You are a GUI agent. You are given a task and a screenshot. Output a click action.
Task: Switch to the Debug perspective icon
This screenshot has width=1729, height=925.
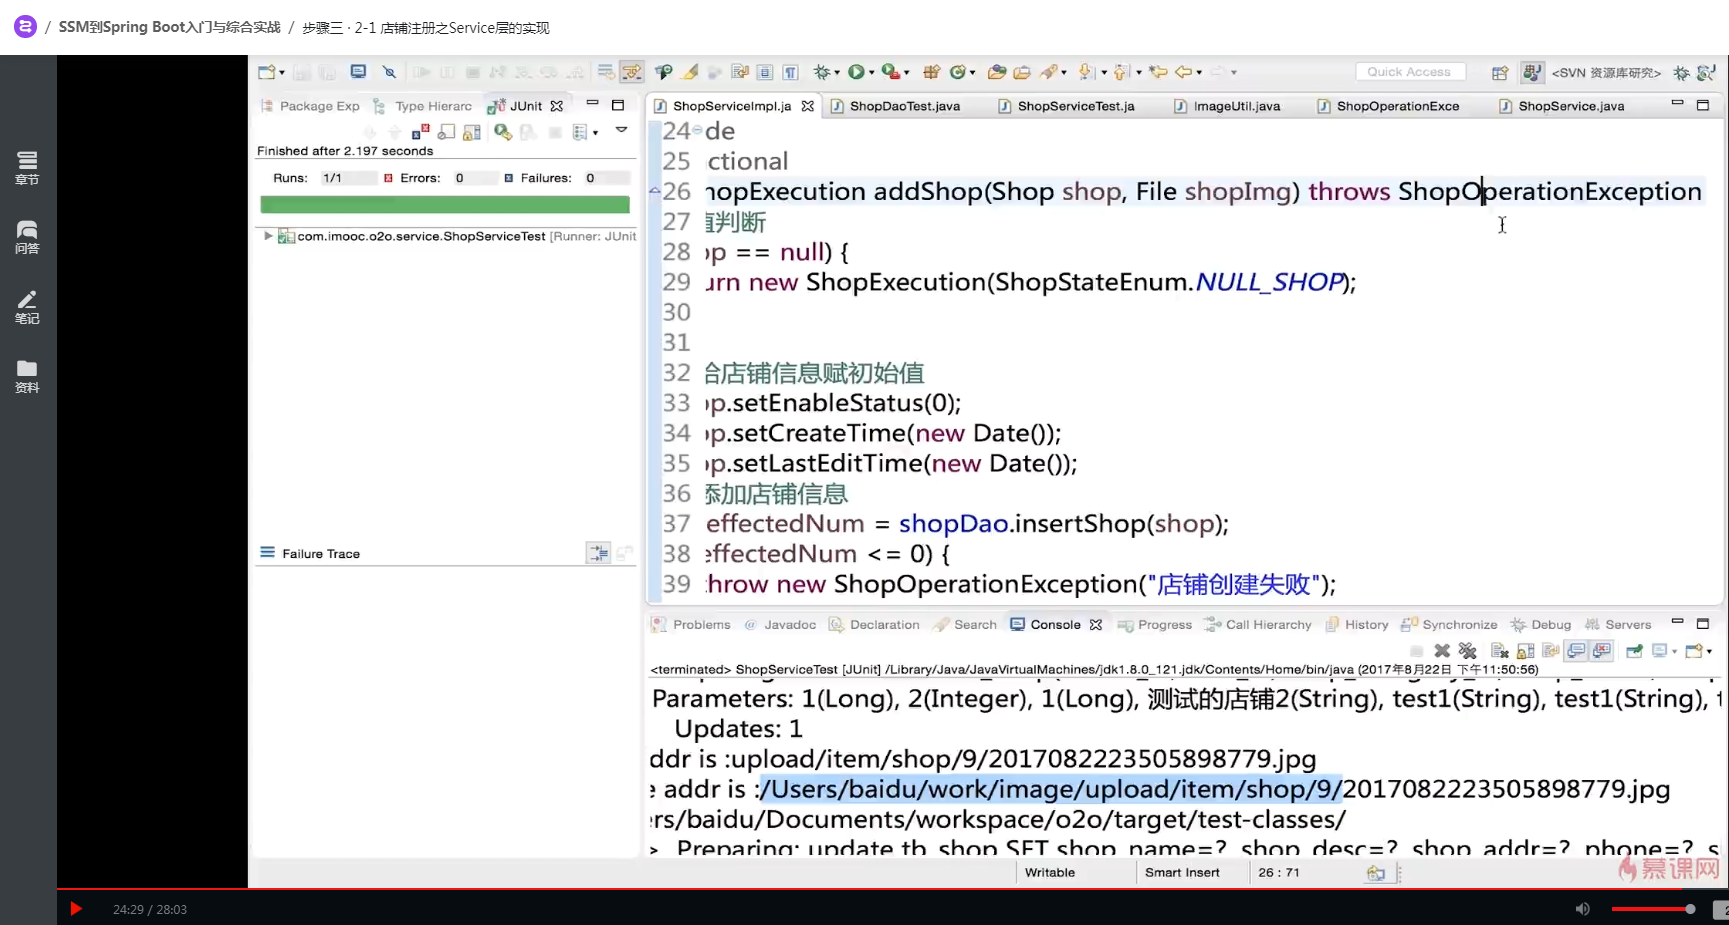(x=1682, y=72)
